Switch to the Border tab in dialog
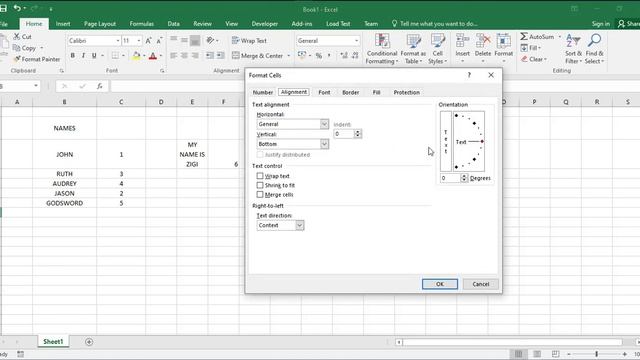 click(x=351, y=92)
